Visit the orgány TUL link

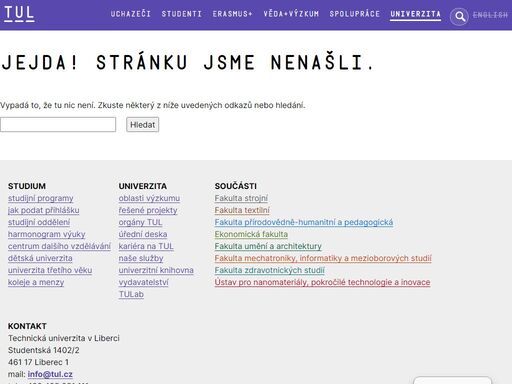[x=140, y=222]
